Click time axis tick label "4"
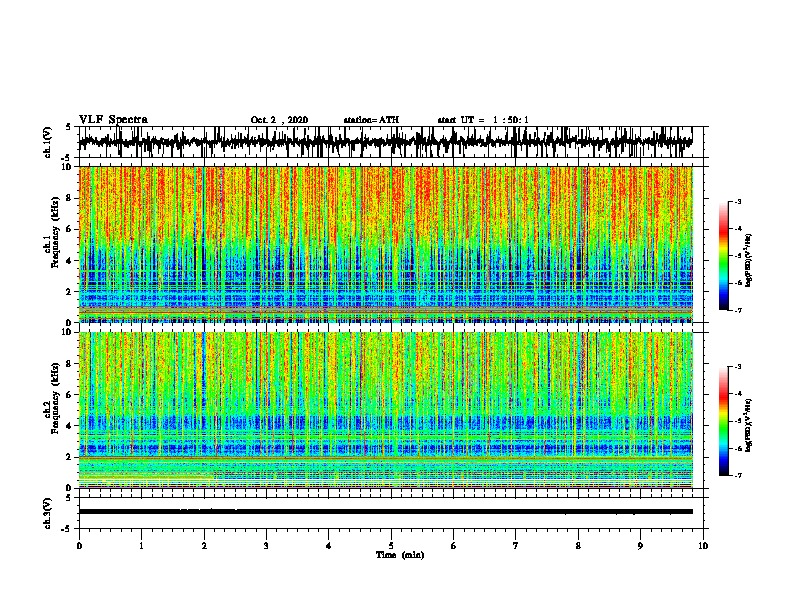This screenshot has height=612, width=792. (329, 546)
